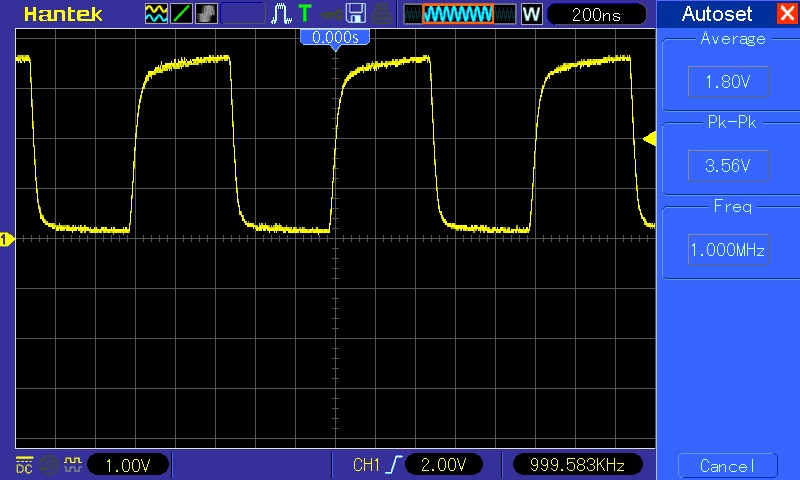The image size is (800, 480).
Task: Click the W window mode icon
Action: pos(532,14)
